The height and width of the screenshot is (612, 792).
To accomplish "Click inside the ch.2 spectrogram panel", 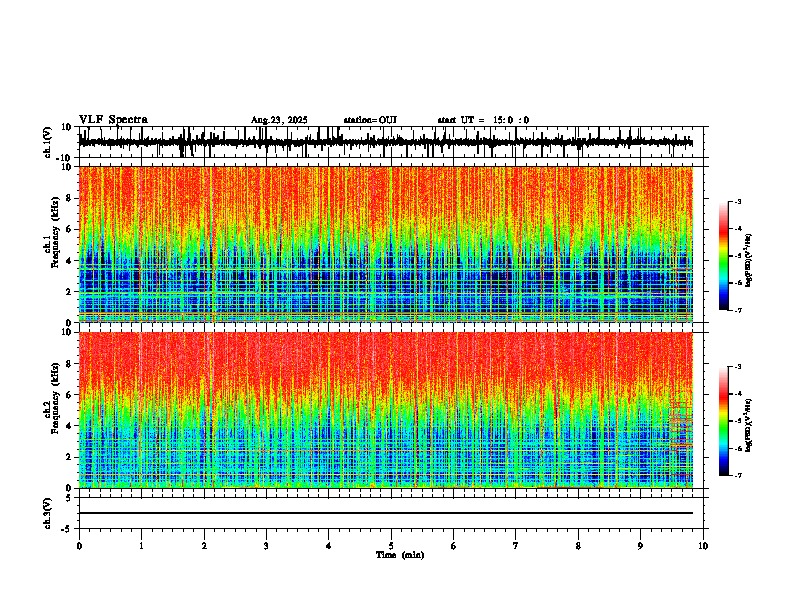I will coord(385,410).
